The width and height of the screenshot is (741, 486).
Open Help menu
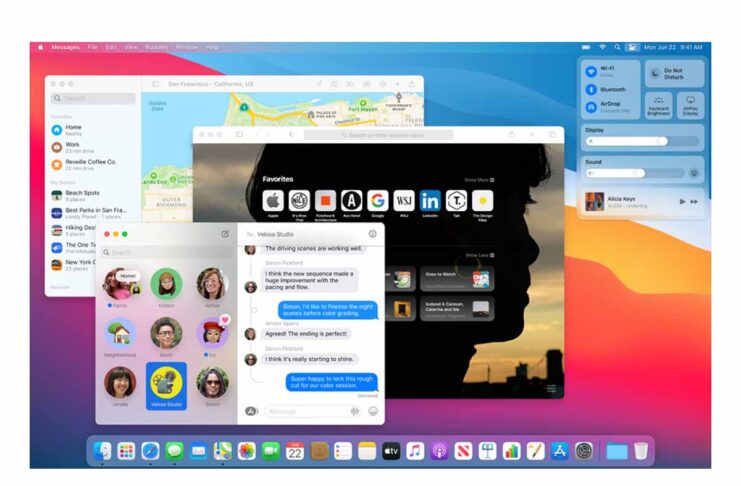click(212, 47)
